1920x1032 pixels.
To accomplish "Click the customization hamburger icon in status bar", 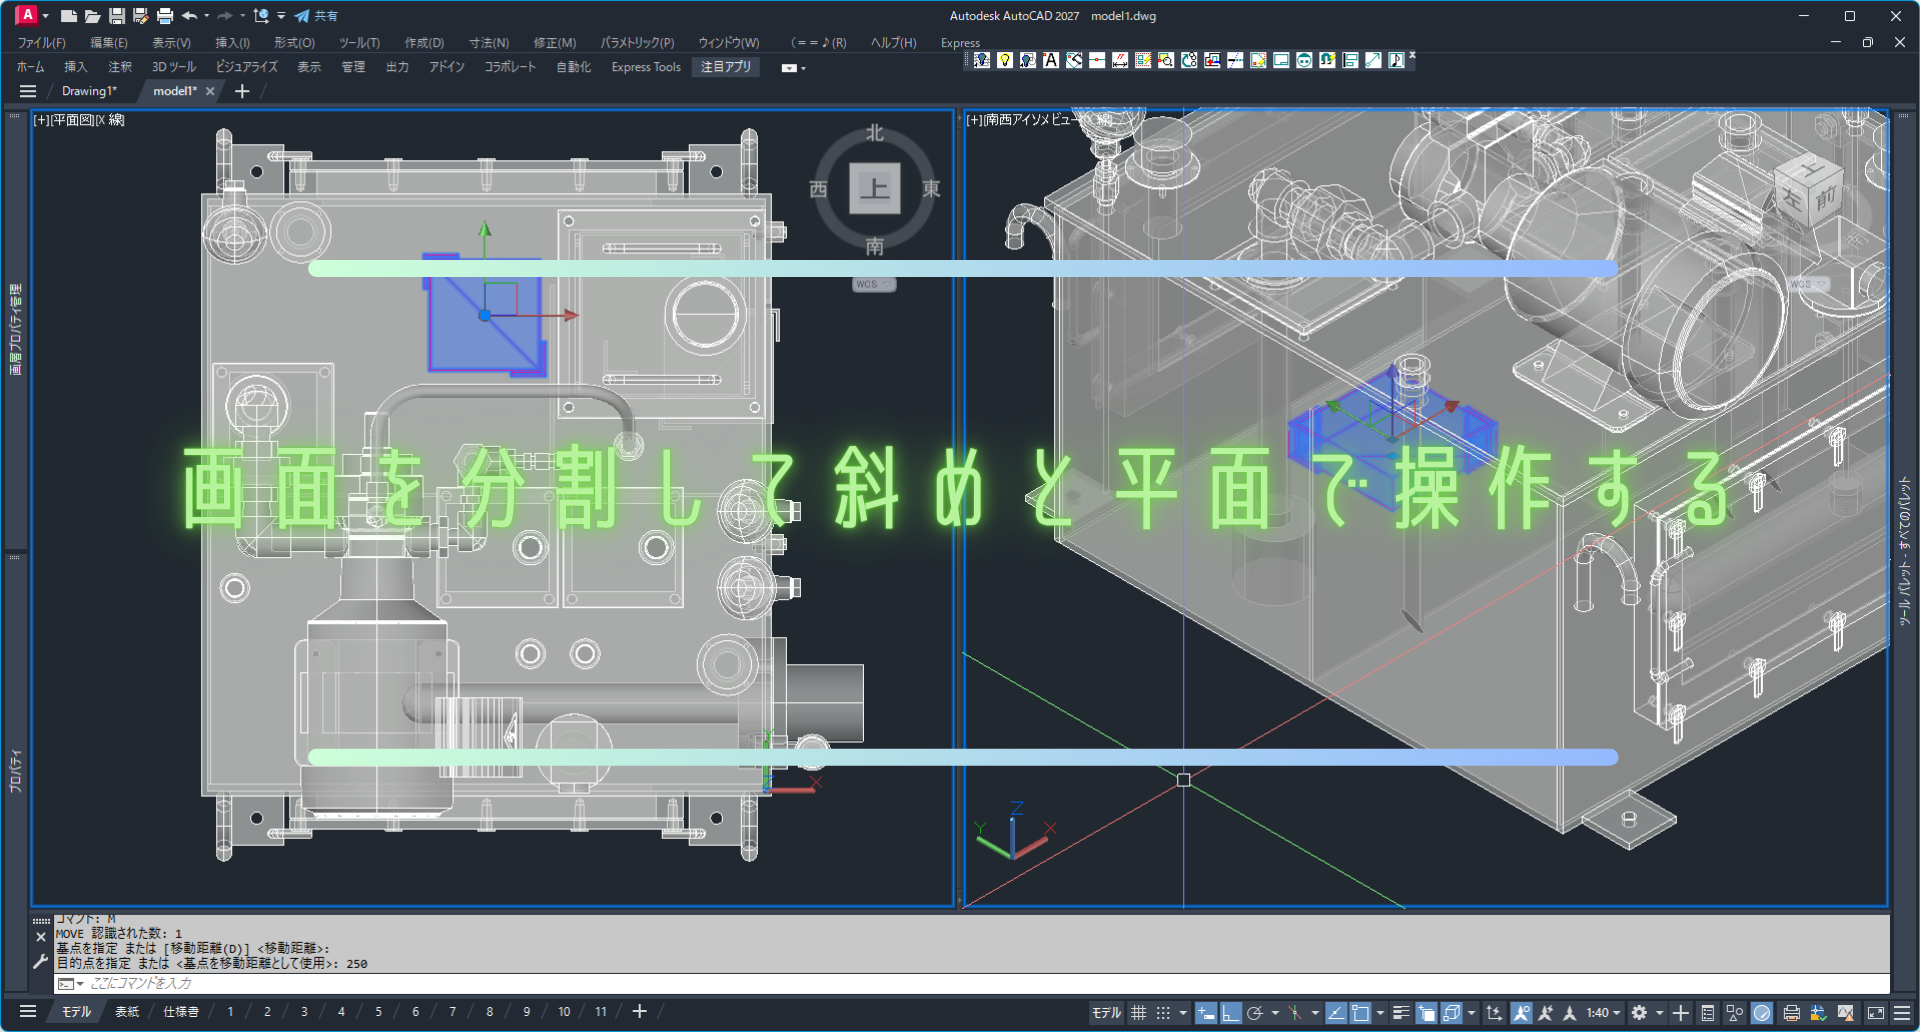I will [x=1902, y=1013].
